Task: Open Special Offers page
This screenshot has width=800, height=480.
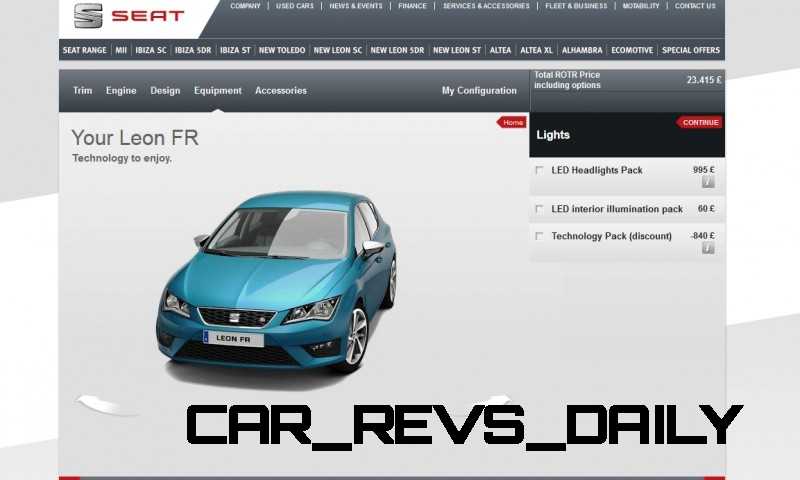Action: pyautogui.click(x=691, y=50)
